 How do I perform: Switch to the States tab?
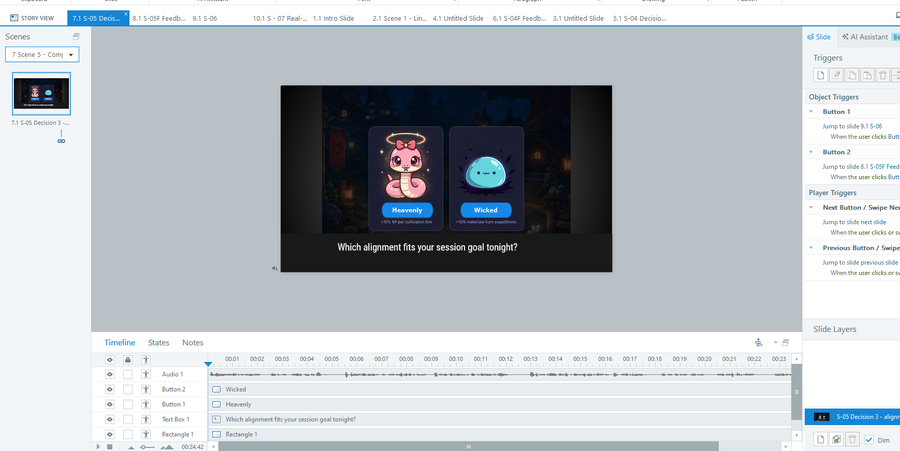[x=158, y=343]
